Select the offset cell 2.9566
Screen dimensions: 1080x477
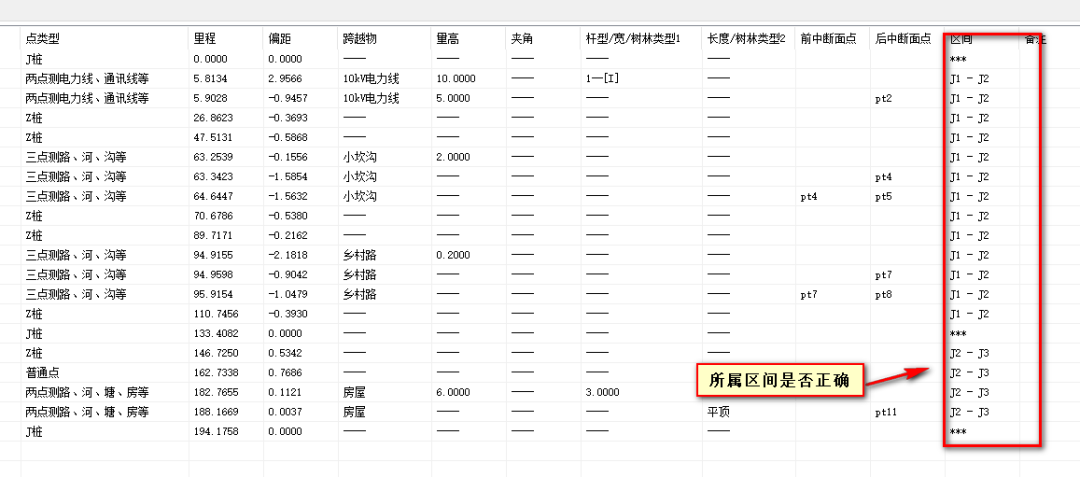coord(286,79)
